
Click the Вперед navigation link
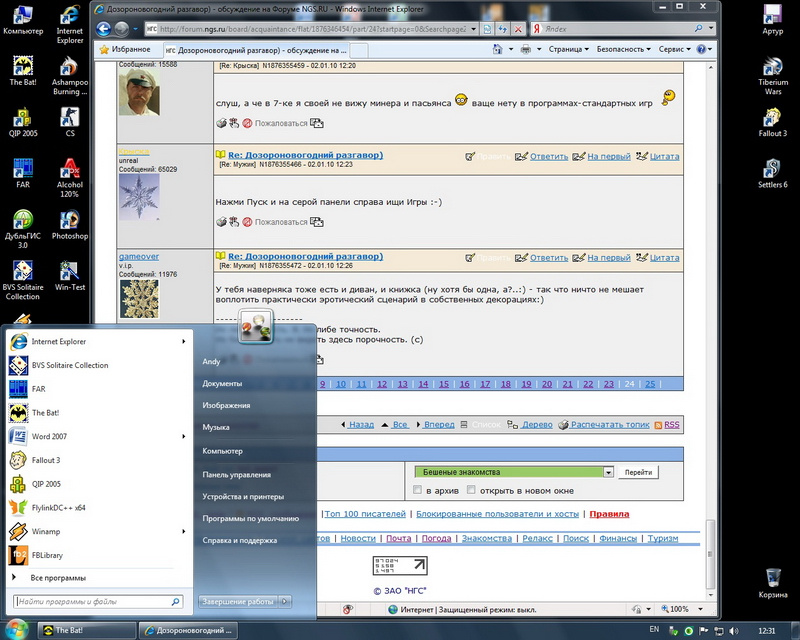tap(439, 425)
